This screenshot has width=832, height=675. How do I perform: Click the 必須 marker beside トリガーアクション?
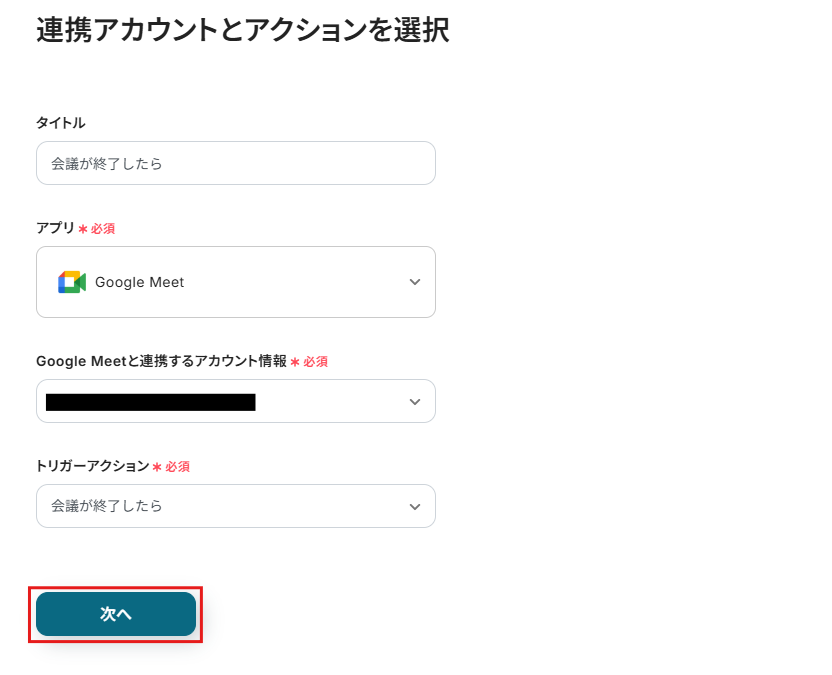pos(178,467)
